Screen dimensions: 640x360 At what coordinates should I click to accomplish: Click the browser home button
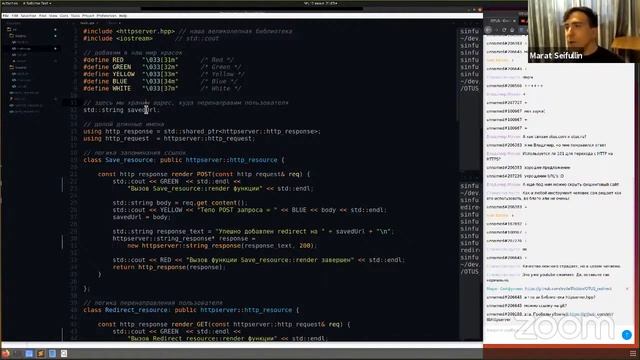click(x=513, y=30)
